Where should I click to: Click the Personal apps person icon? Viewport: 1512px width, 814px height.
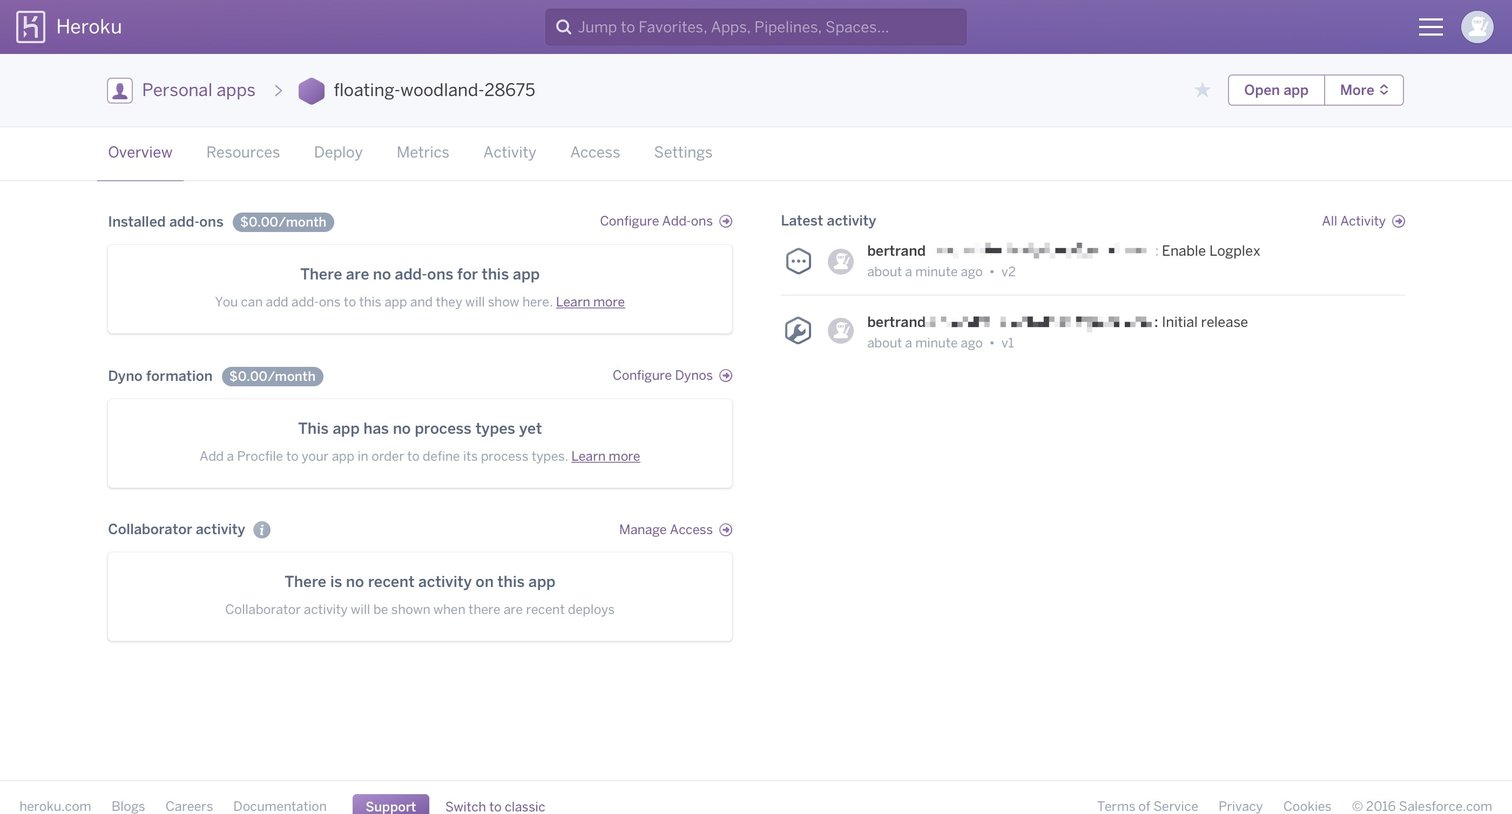(120, 91)
